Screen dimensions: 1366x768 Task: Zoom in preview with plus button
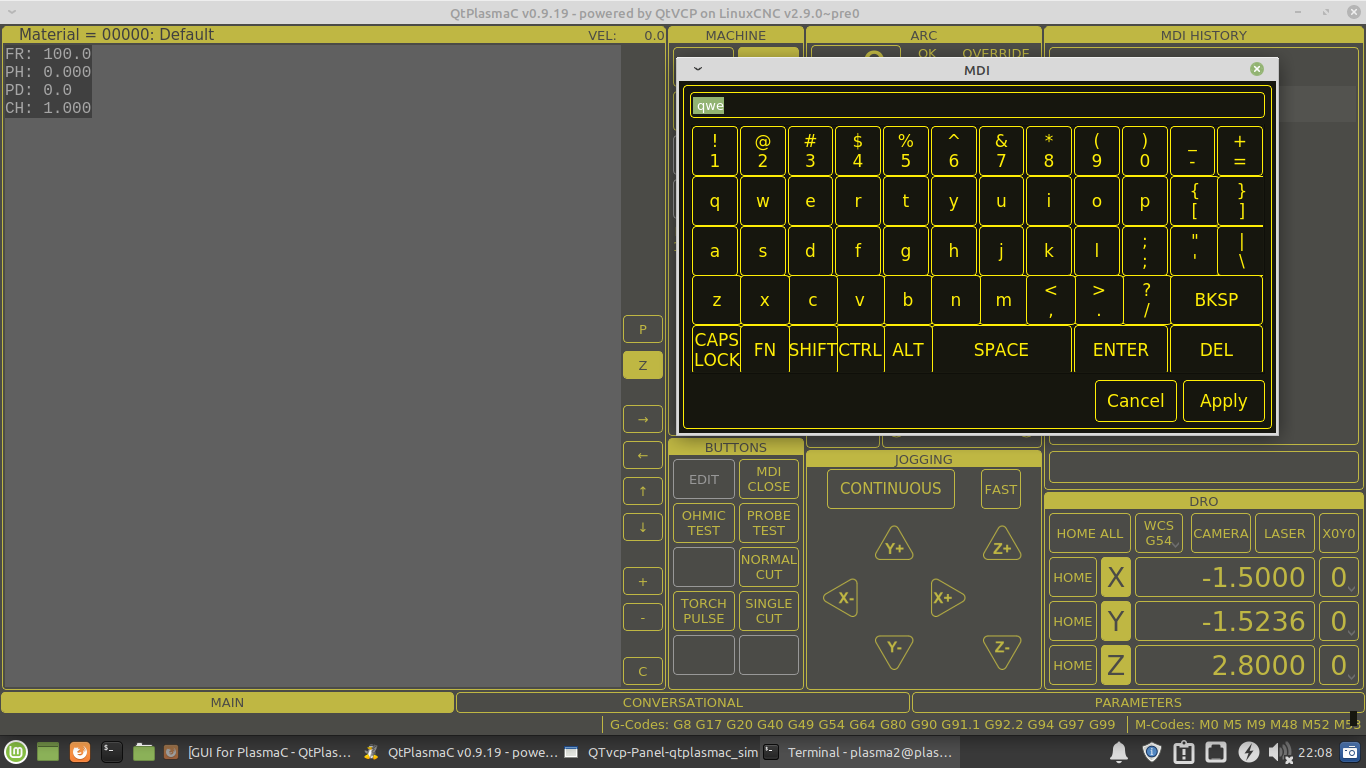pos(643,581)
